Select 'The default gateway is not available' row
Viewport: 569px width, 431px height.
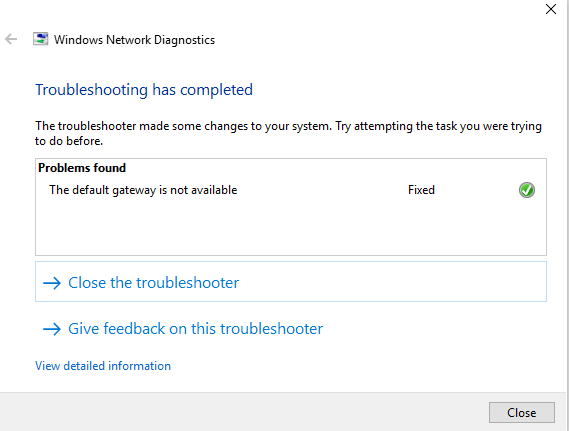291,190
